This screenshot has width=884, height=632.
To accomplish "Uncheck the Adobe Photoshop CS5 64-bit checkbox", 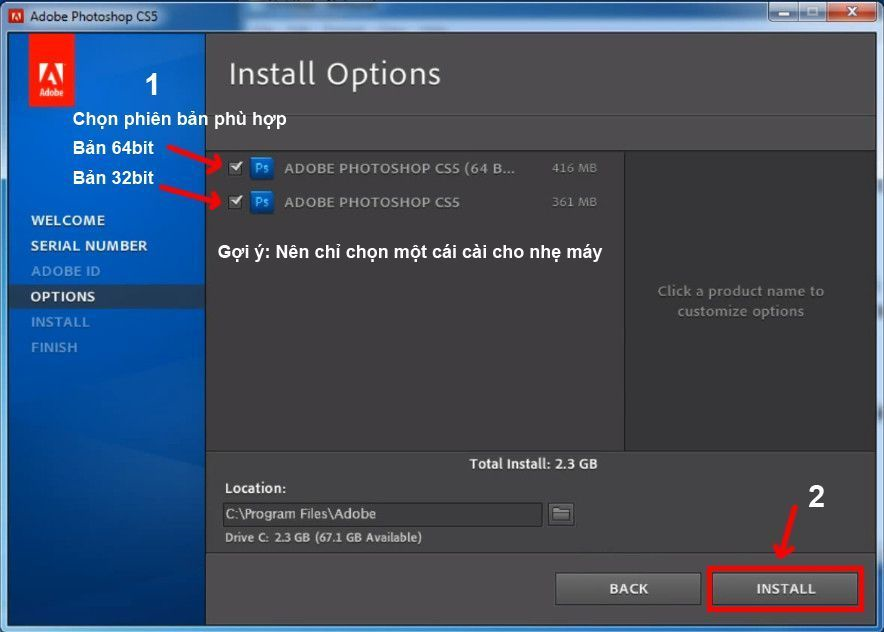I will [236, 168].
